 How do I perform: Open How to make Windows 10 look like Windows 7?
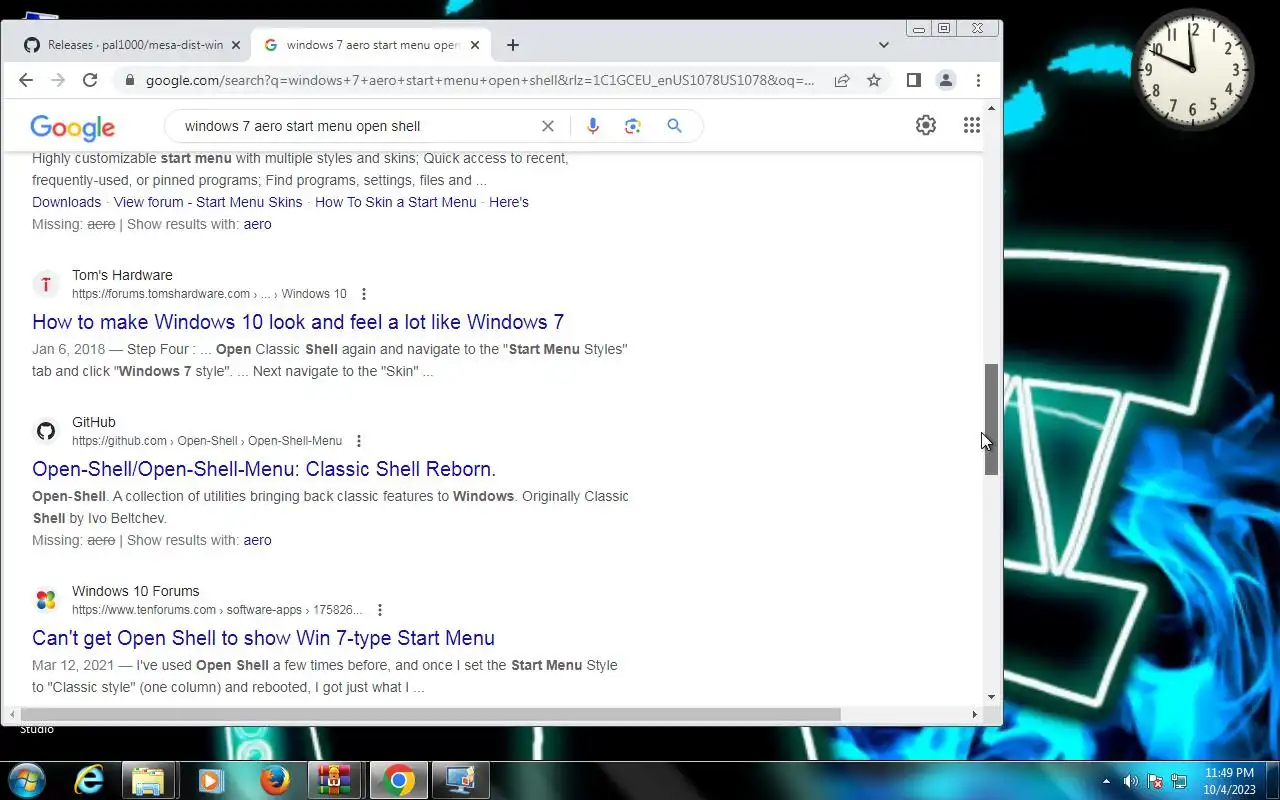tap(298, 322)
